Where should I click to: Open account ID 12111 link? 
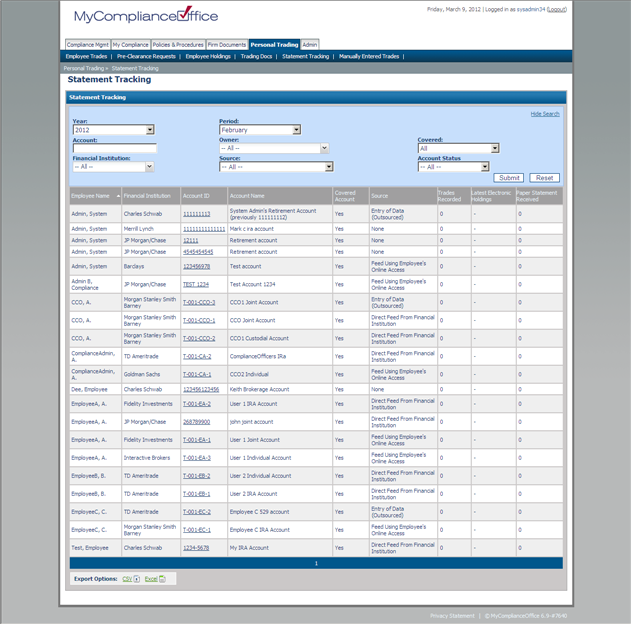click(x=190, y=241)
